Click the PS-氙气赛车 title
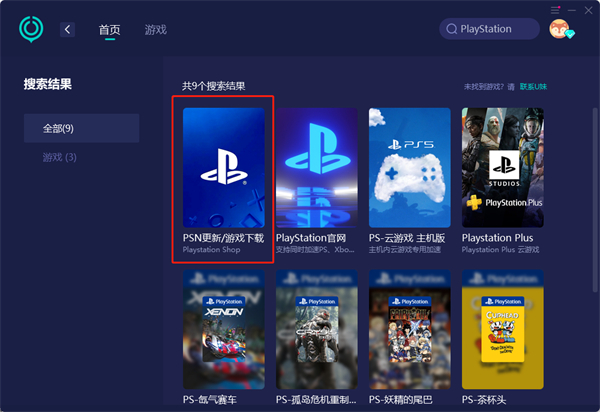The height and width of the screenshot is (412, 600). click(x=210, y=400)
